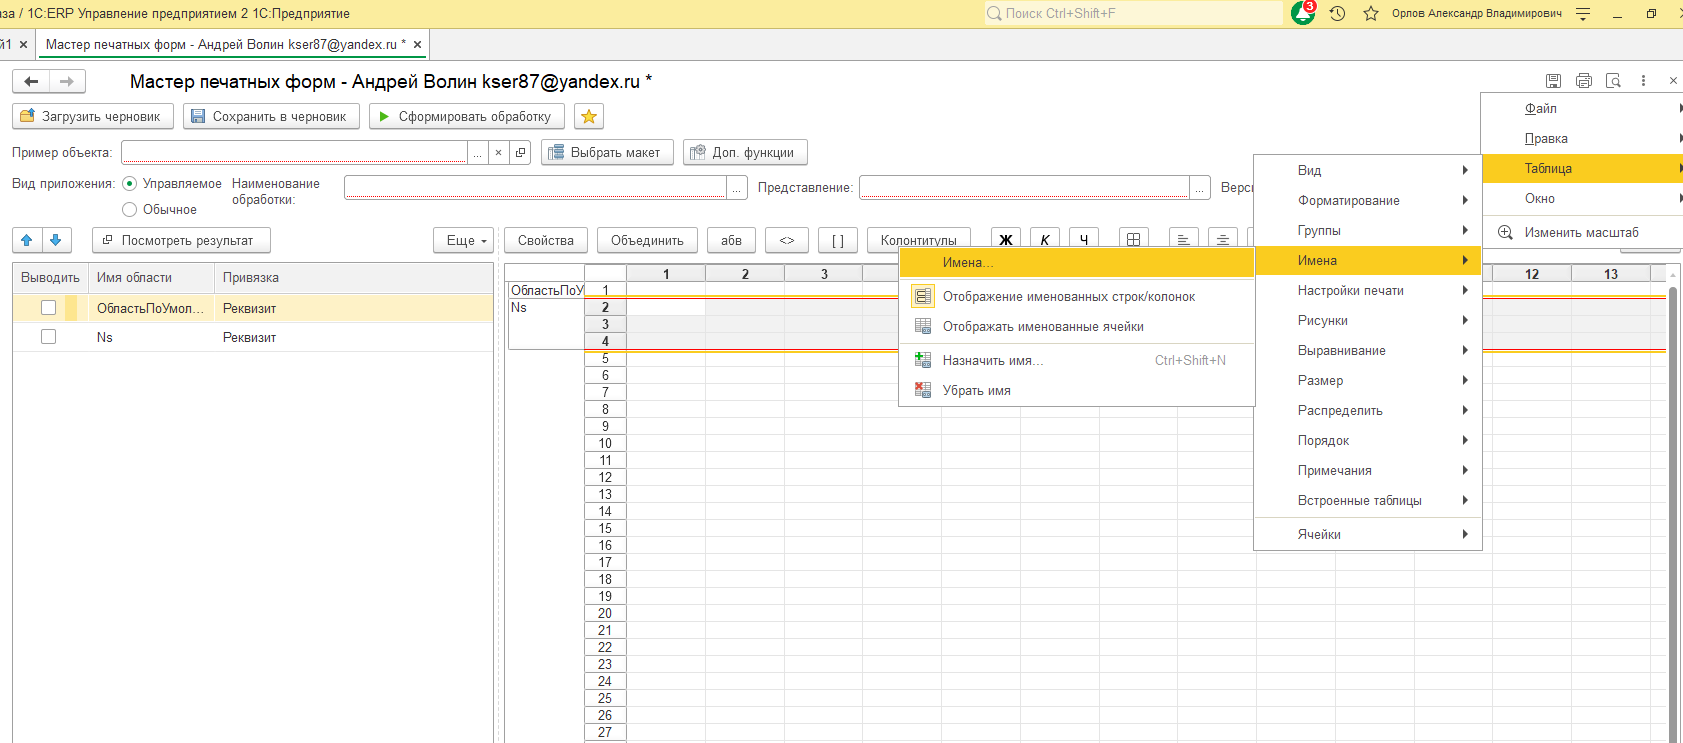Choose Изменить масштаб menu item
The image size is (1683, 743).
point(1582,232)
